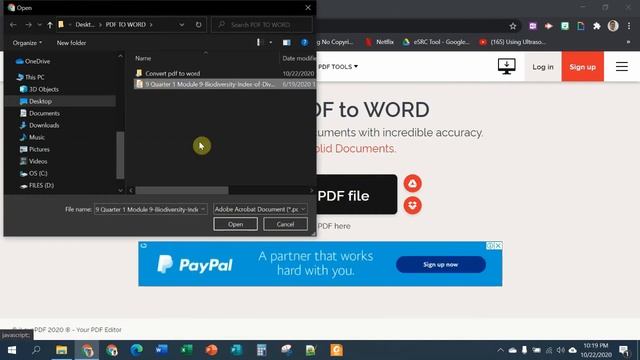The width and height of the screenshot is (640, 360).
Task: Click the Search PDF TO WORD field
Action: tap(262, 24)
